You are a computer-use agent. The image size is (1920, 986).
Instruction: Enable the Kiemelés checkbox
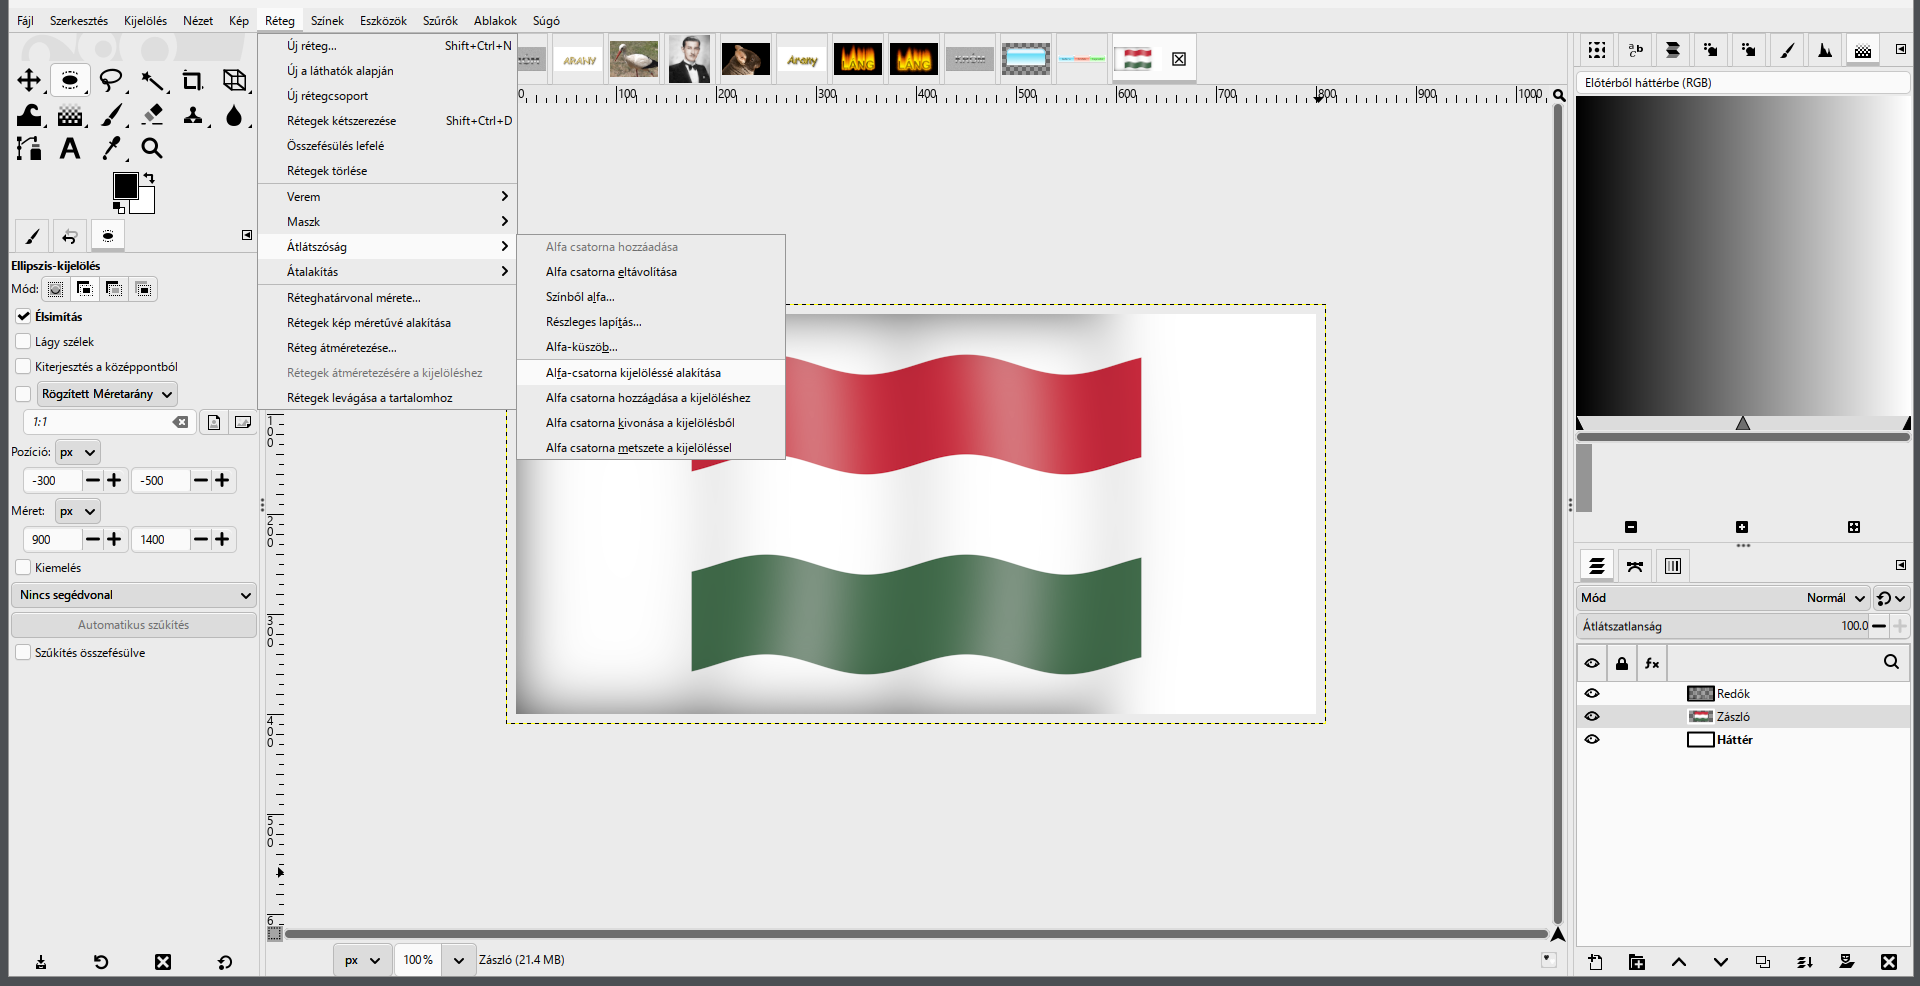pos(23,567)
